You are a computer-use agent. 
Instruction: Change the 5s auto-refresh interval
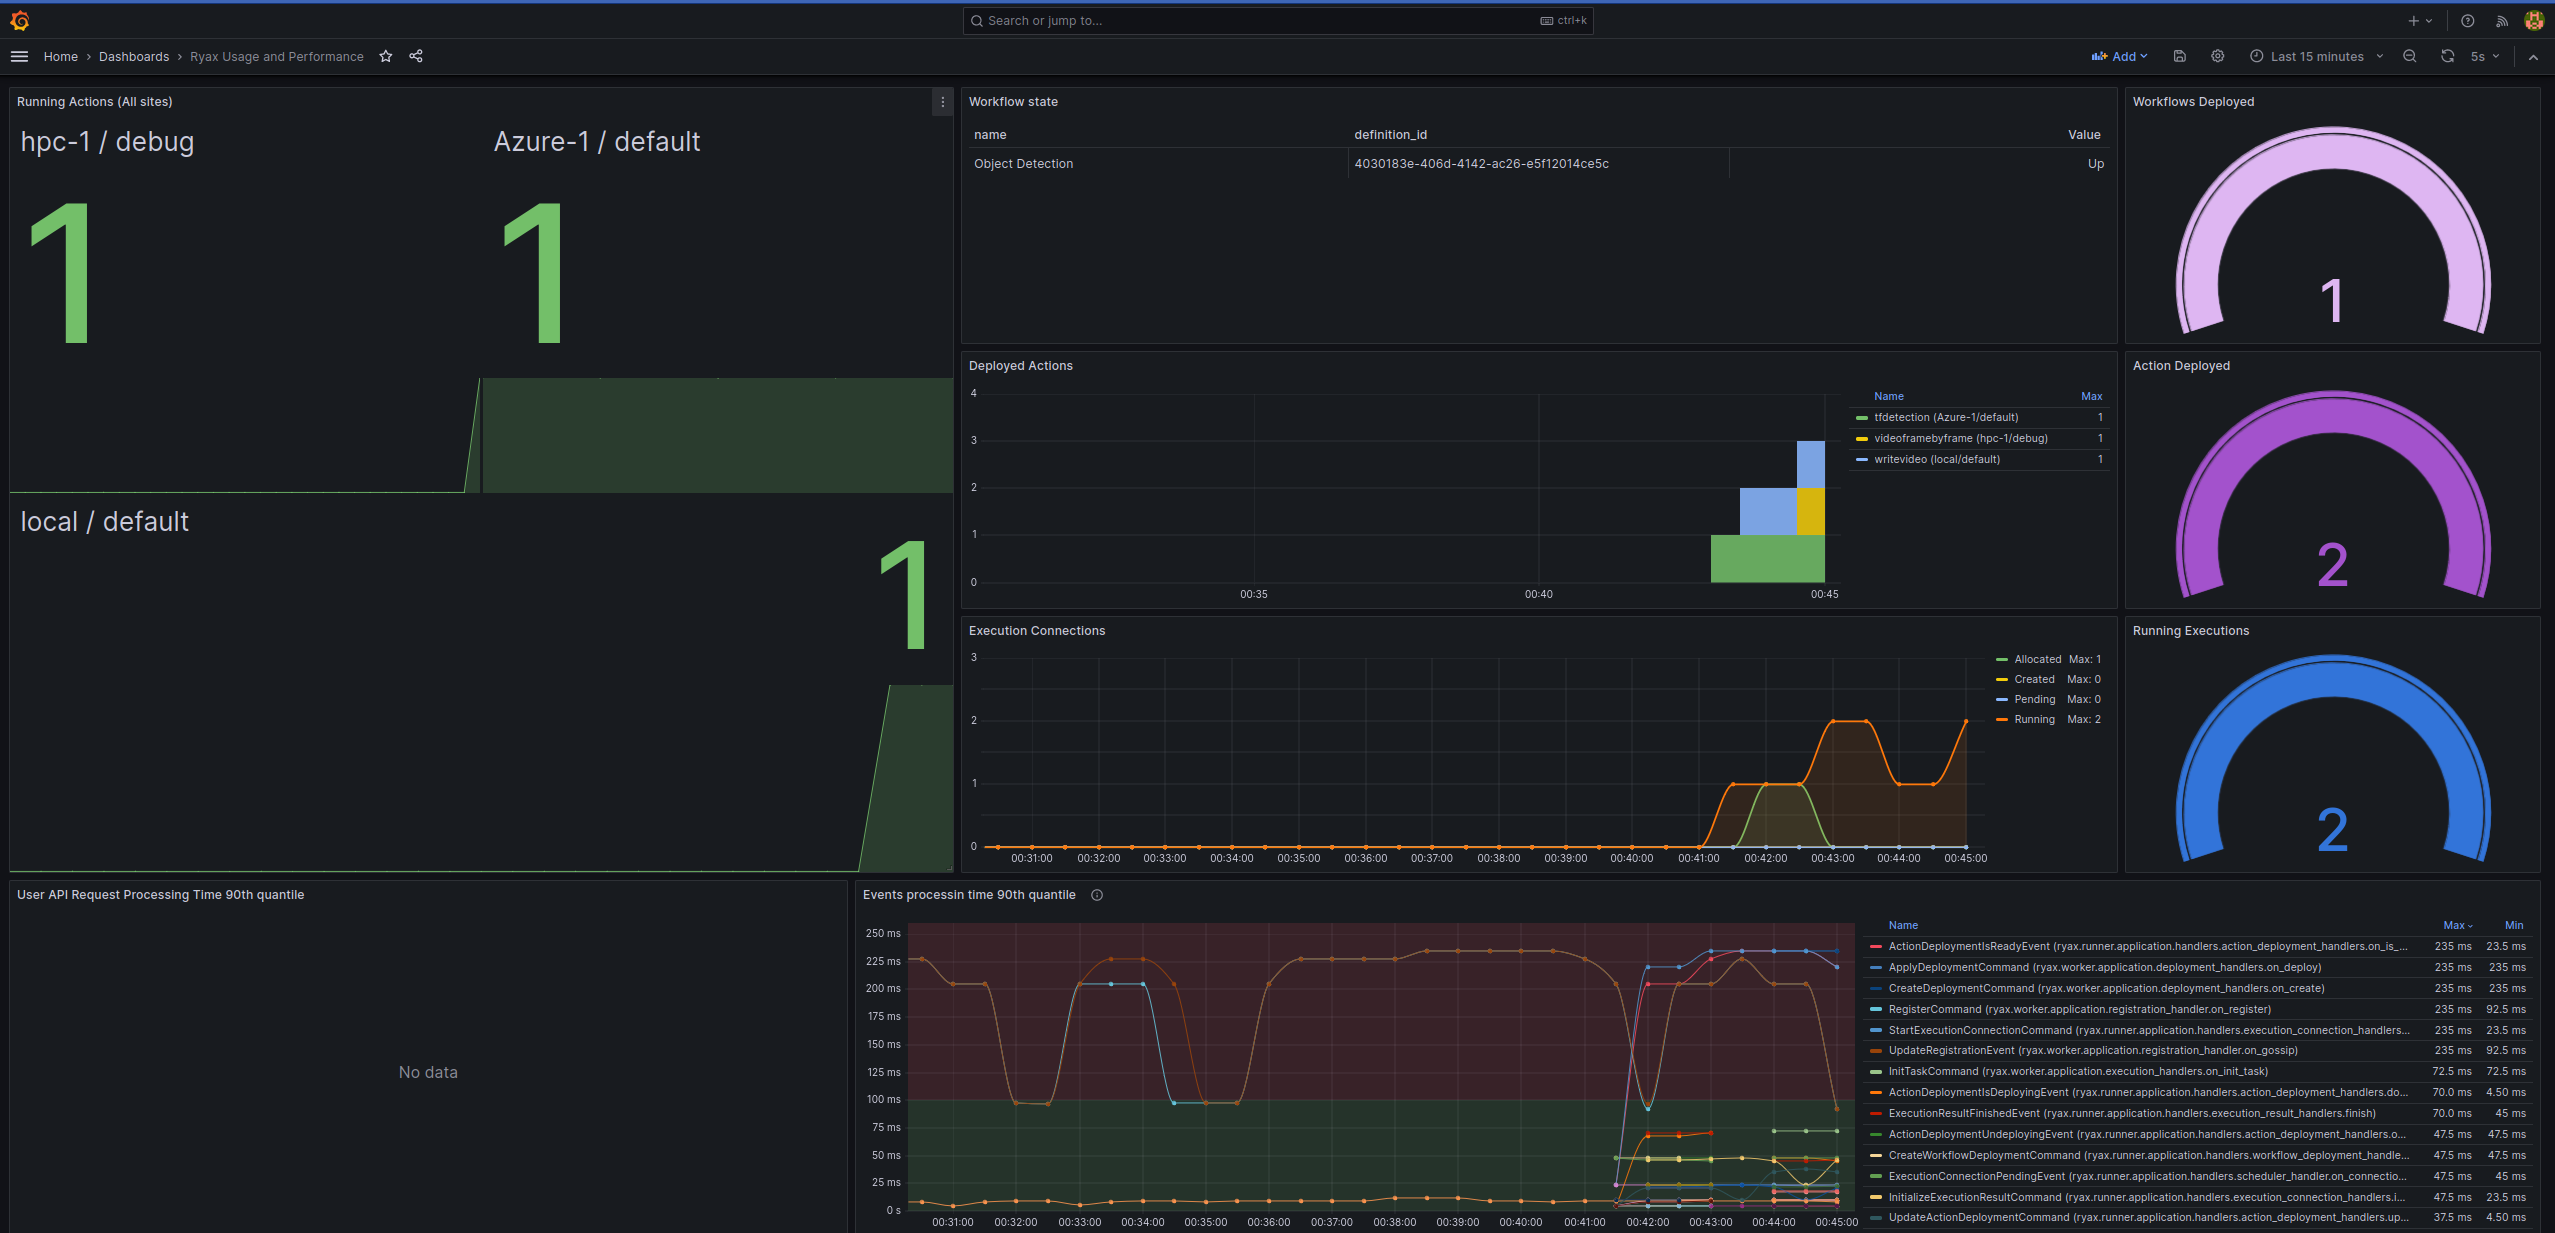click(2482, 56)
